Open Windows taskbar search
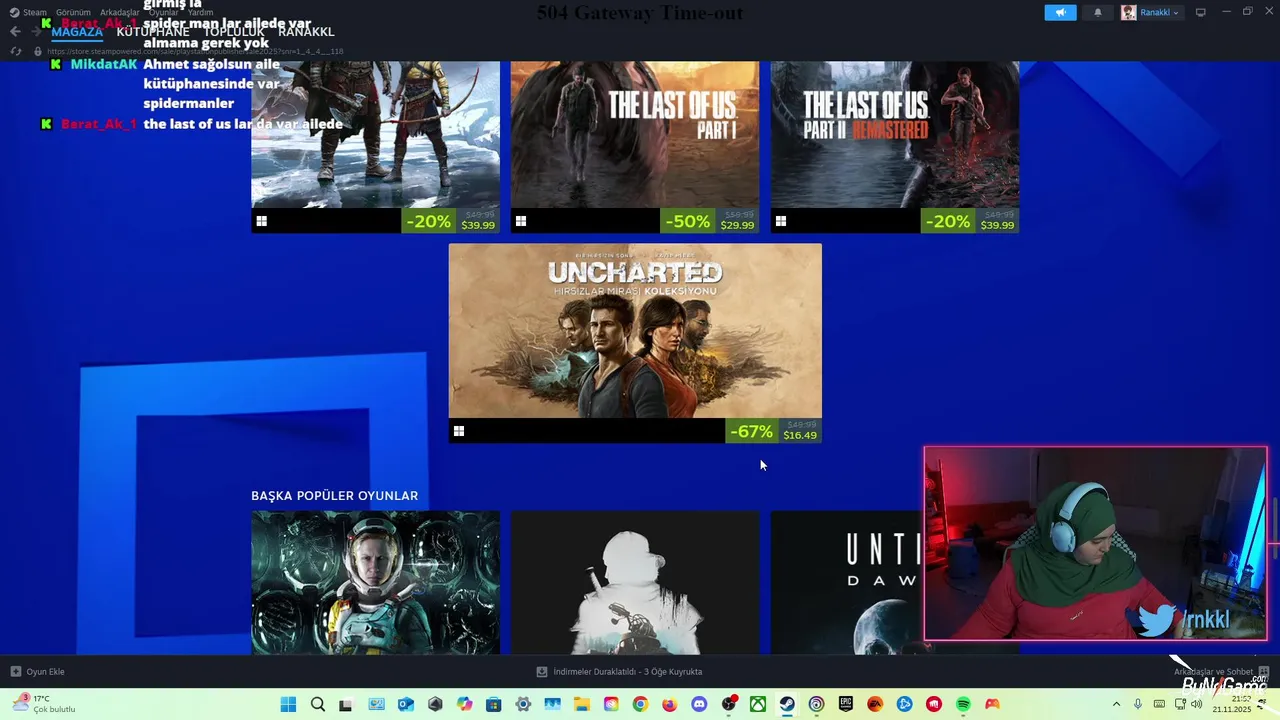Viewport: 1280px width, 720px height. pos(318,704)
